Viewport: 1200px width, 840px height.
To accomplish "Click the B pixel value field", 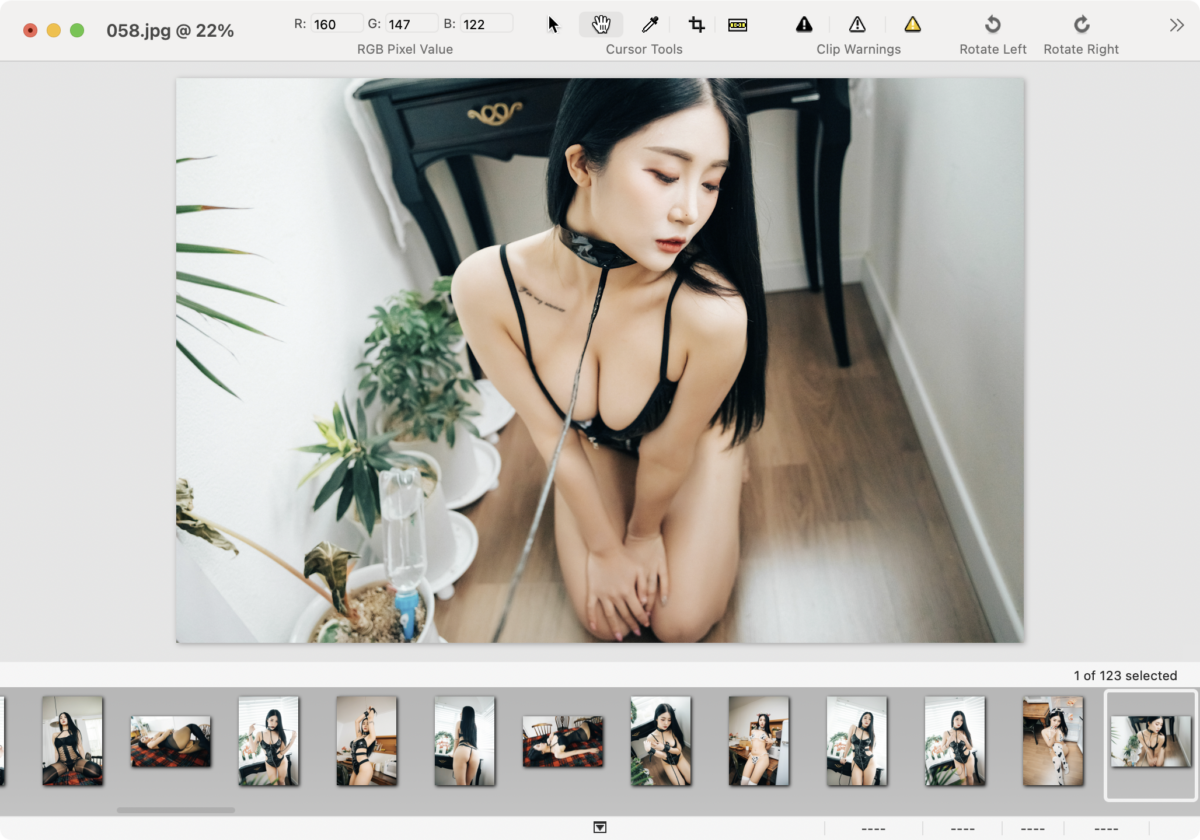I will [x=487, y=23].
